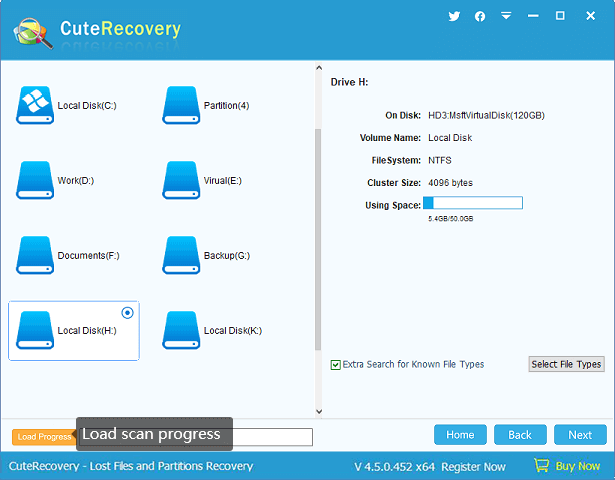Click the HD3:MsftVirtualDisk(120GB) value

point(486,115)
